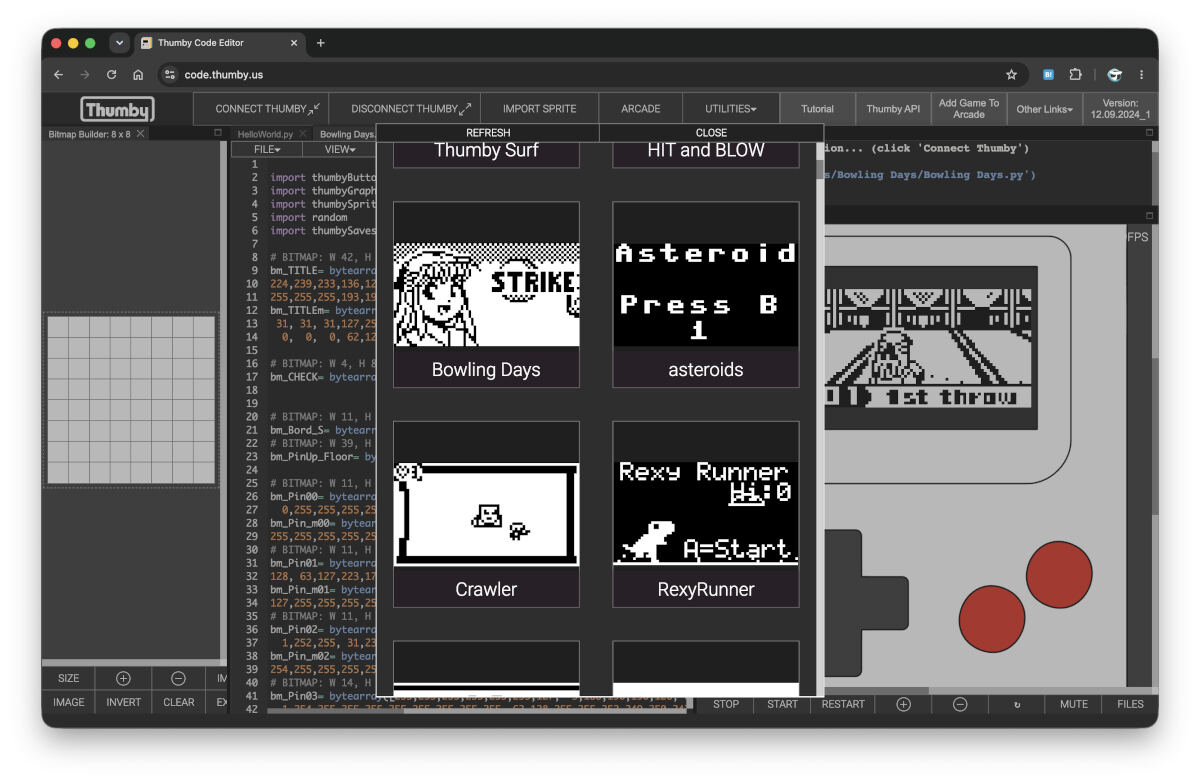Open the Utilities dropdown menu

[733, 109]
